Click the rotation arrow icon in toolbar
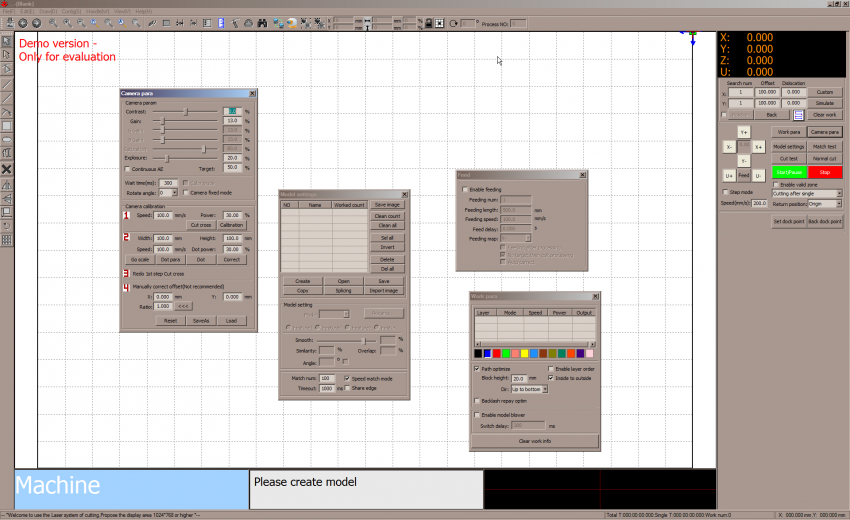 (x=453, y=23)
